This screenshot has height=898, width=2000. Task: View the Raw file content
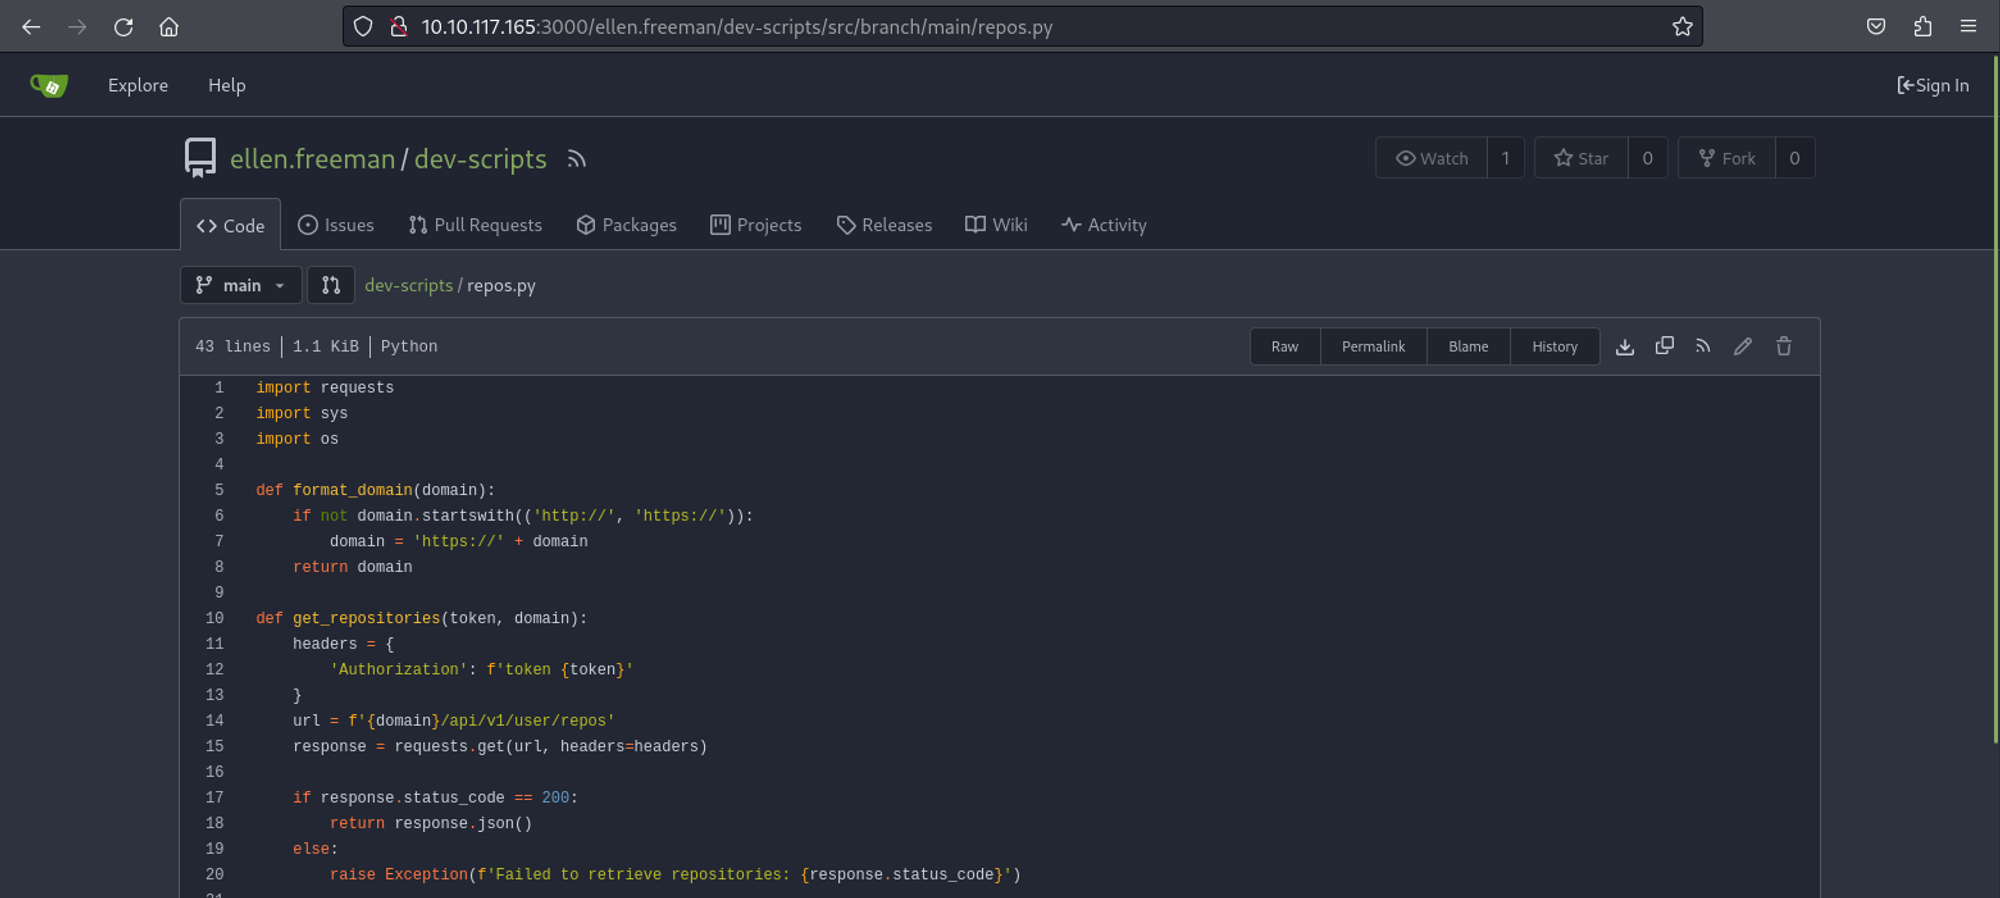point(1284,346)
